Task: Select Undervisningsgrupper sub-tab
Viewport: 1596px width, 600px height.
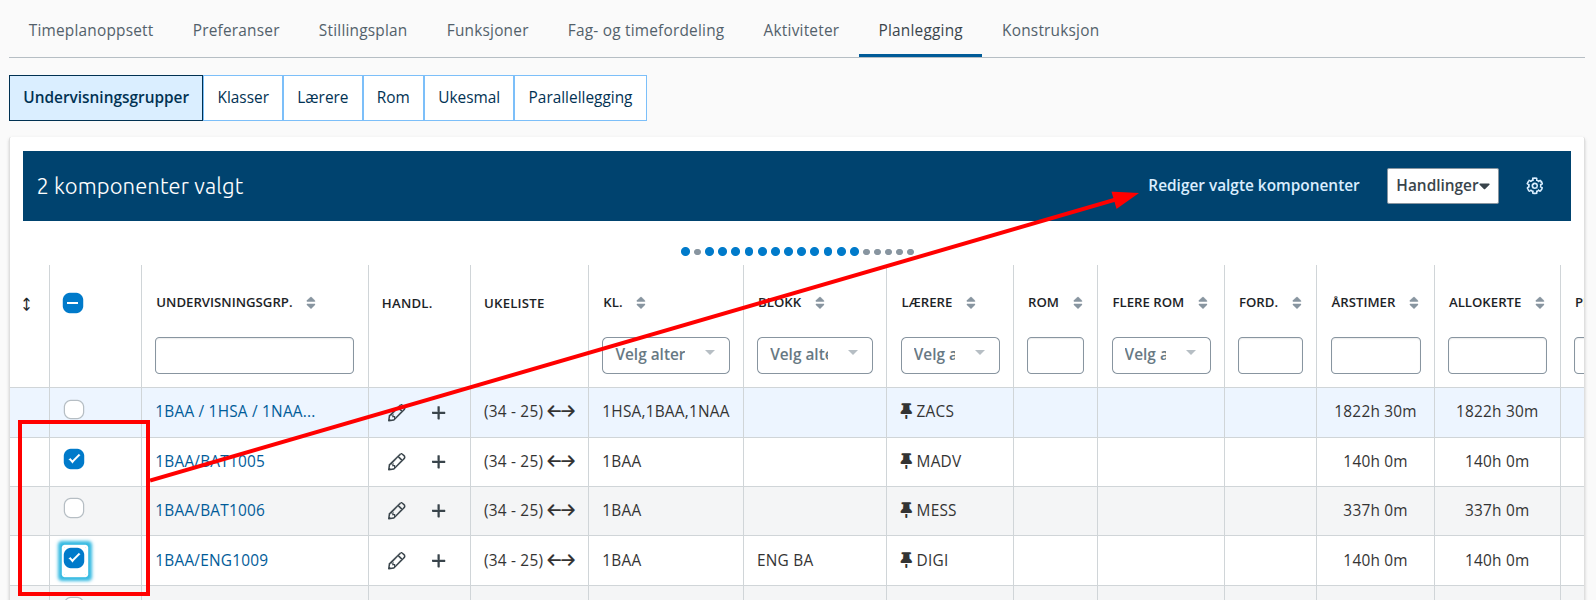Action: (x=106, y=98)
